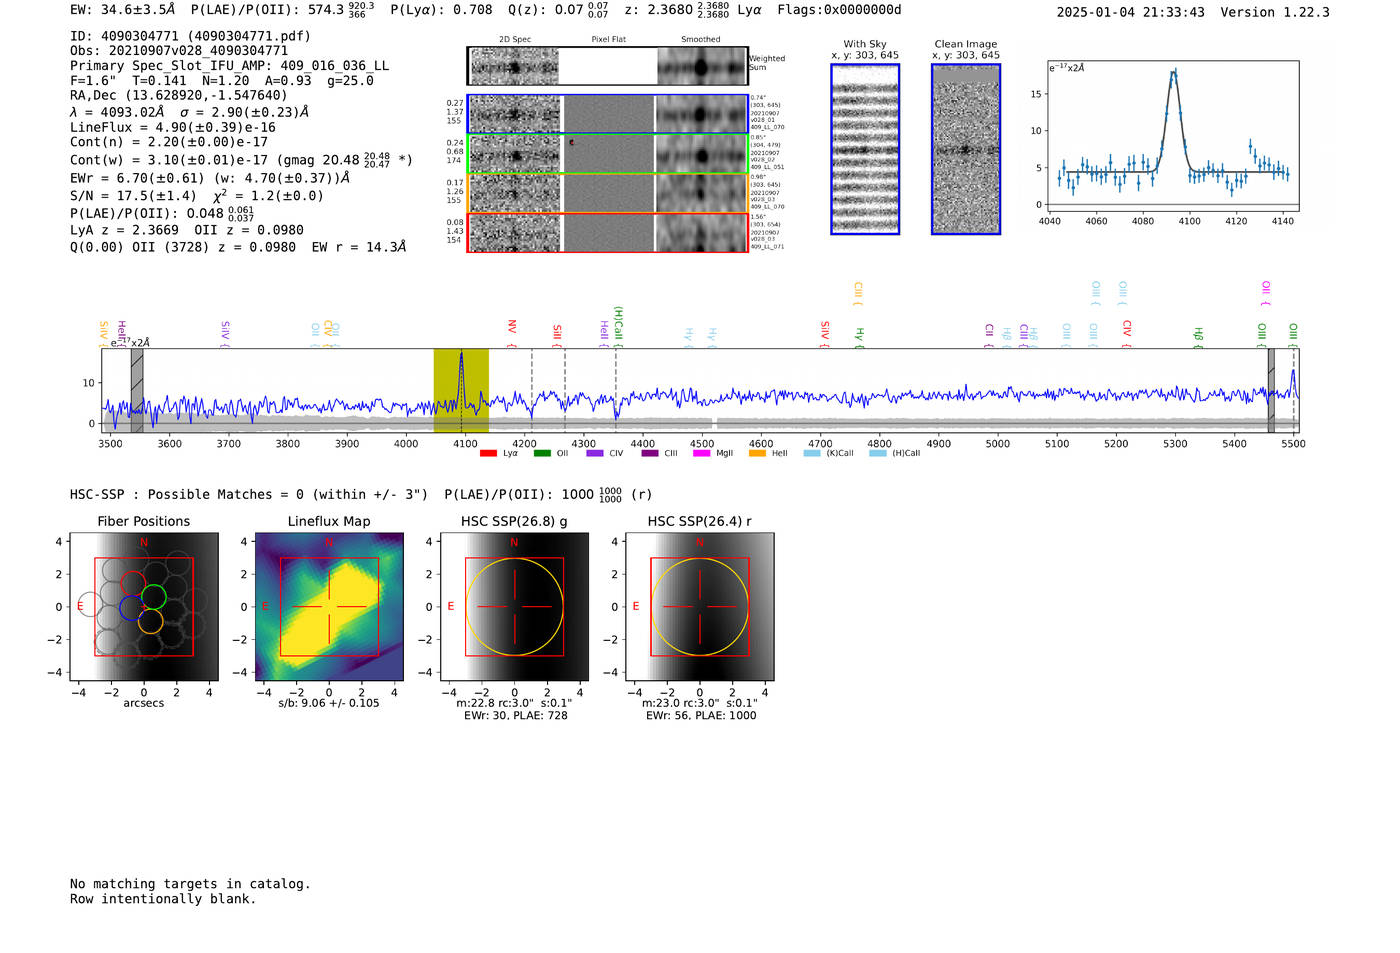Click the red-bordered 2D spectrum fiber row
Image resolution: width=1400 pixels, height=953 pixels.
[607, 232]
